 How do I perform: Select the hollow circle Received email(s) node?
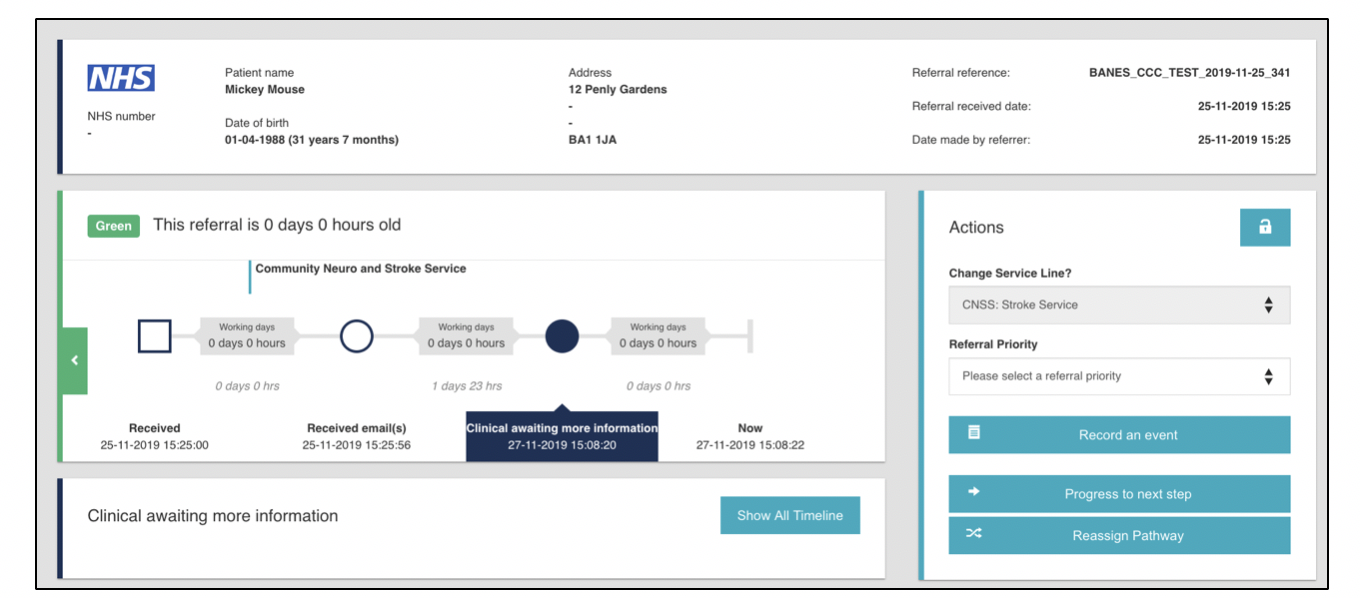357,337
